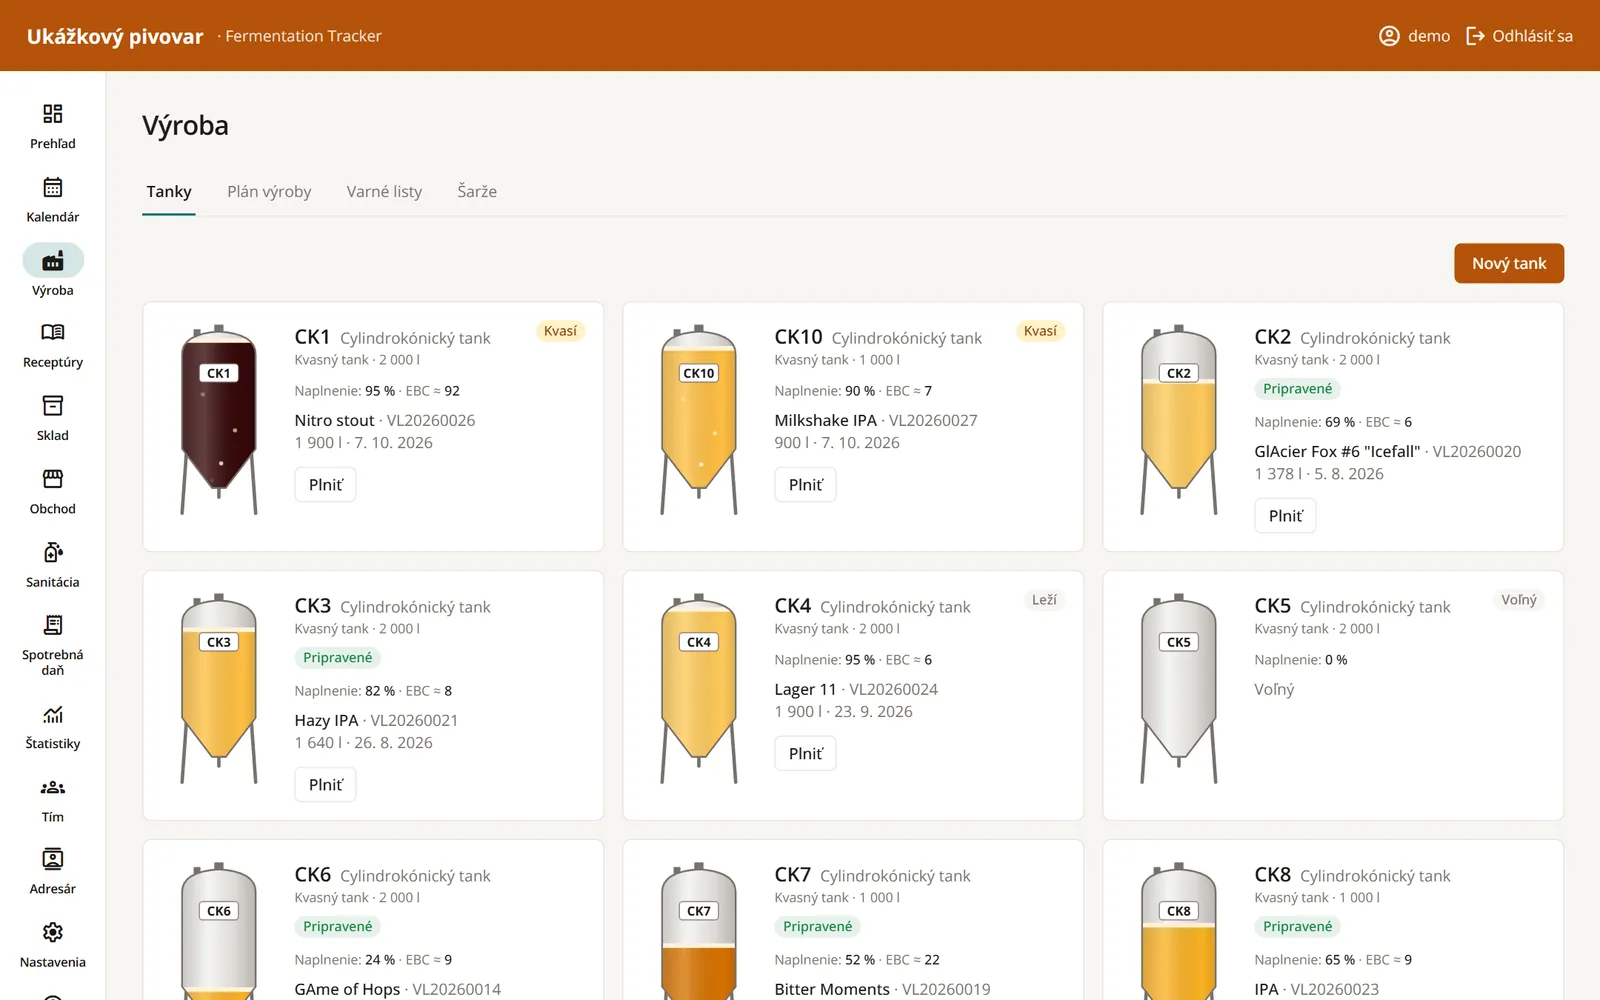Image resolution: width=1600 pixels, height=1000 pixels.
Task: Click Plniť for tank CK10
Action: coord(806,485)
